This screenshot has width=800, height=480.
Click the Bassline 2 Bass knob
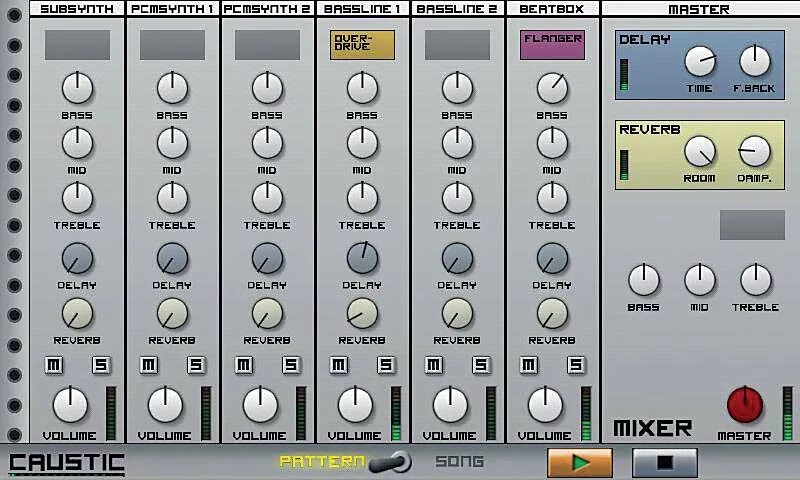457,88
